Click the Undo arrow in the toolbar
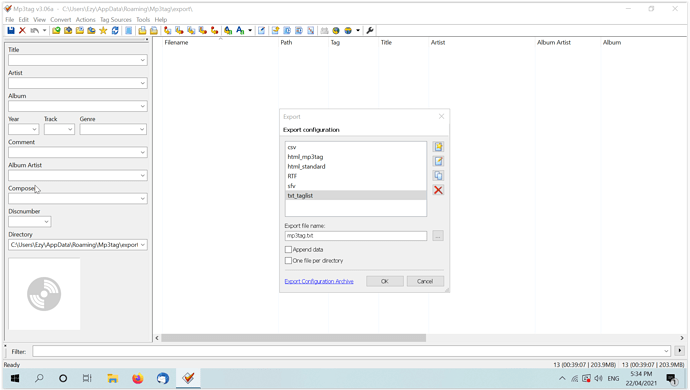 [34, 30]
